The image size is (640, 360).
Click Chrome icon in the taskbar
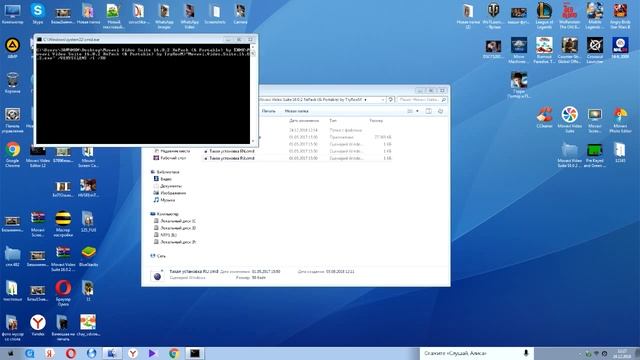pos(174,353)
